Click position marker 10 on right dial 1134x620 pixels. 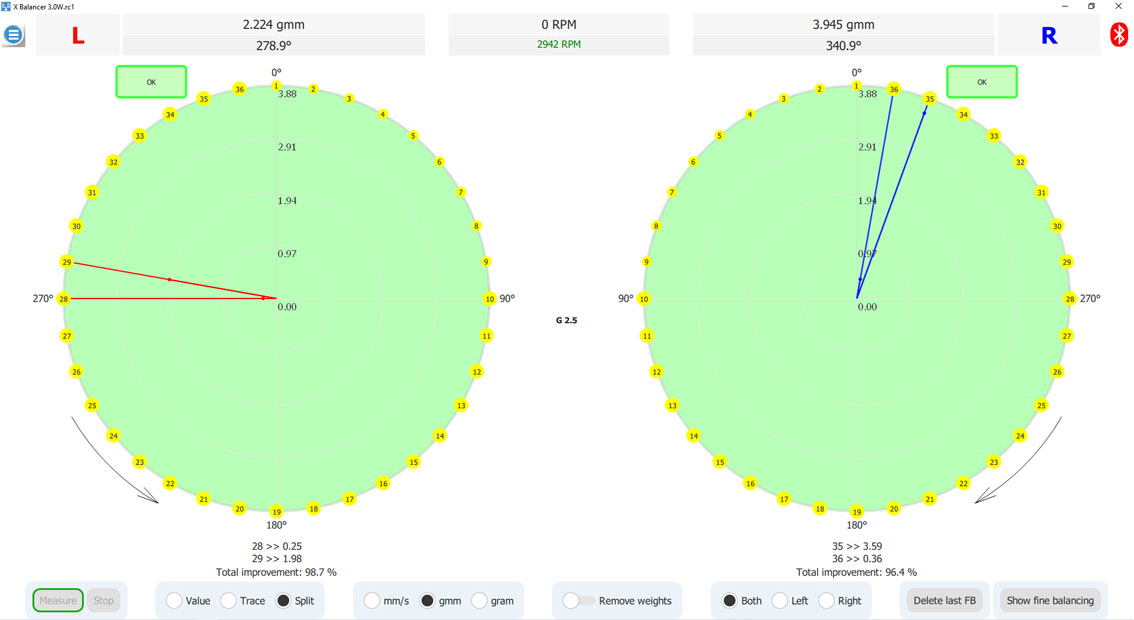[x=644, y=299]
